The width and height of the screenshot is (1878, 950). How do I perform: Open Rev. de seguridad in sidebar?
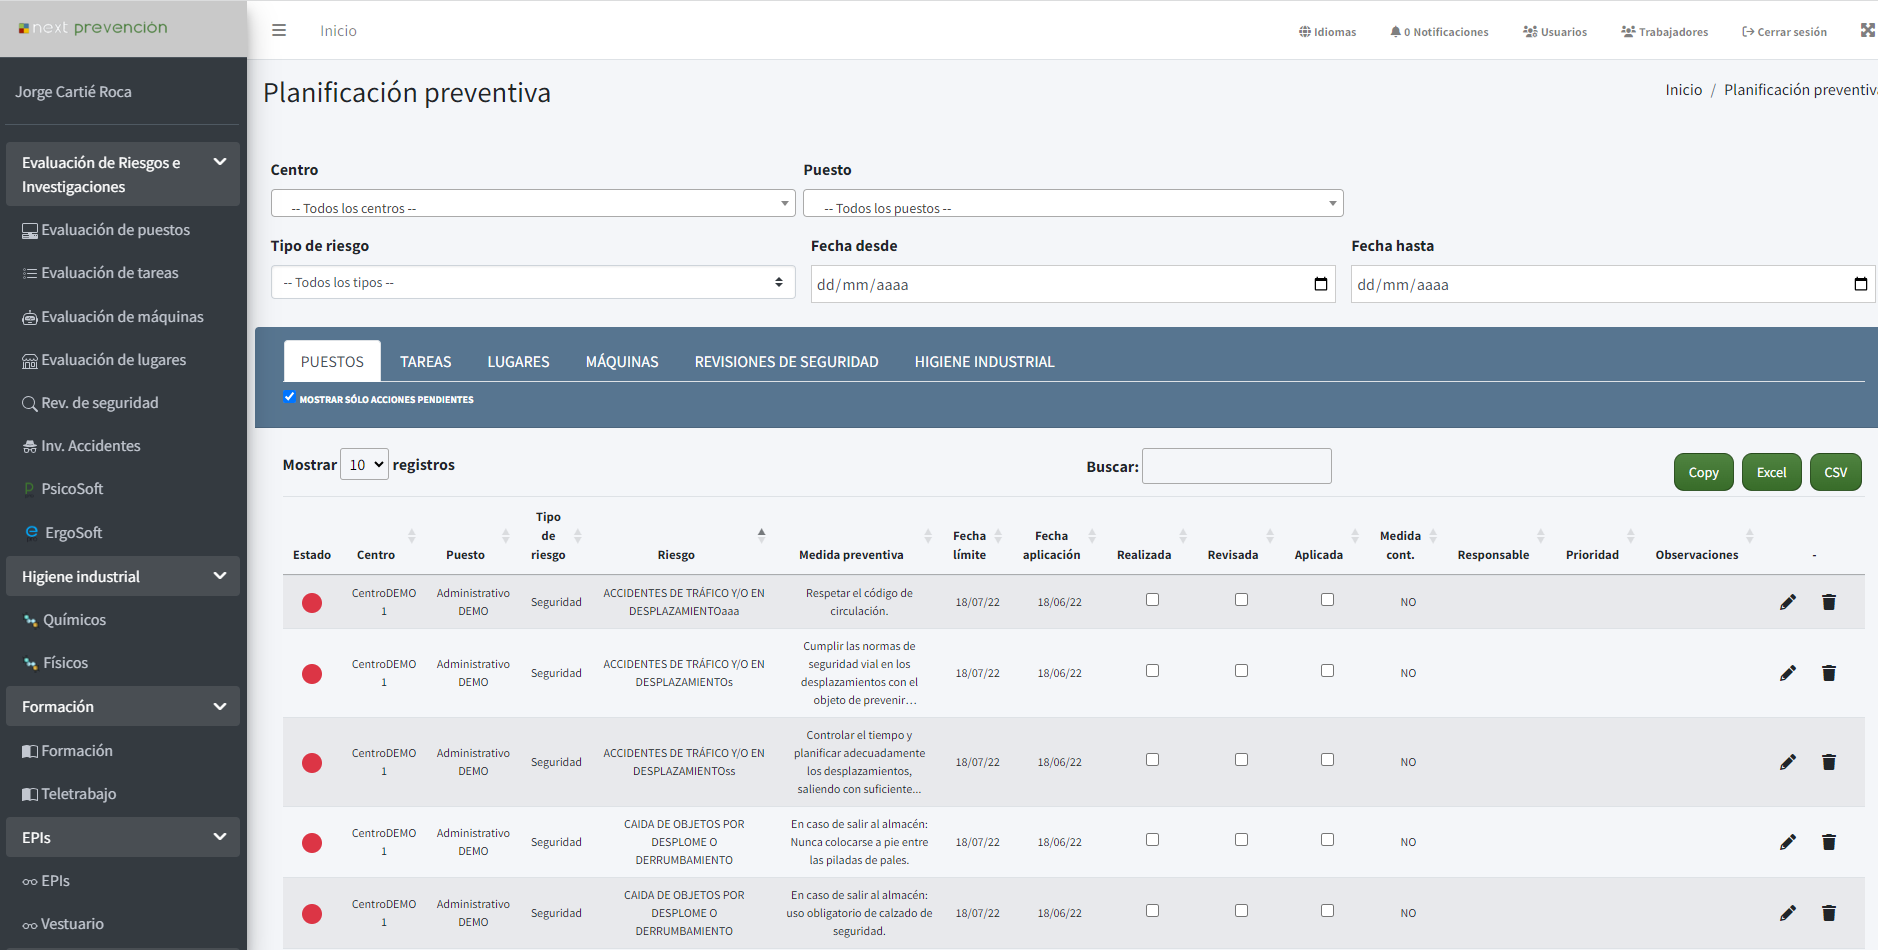90,403
